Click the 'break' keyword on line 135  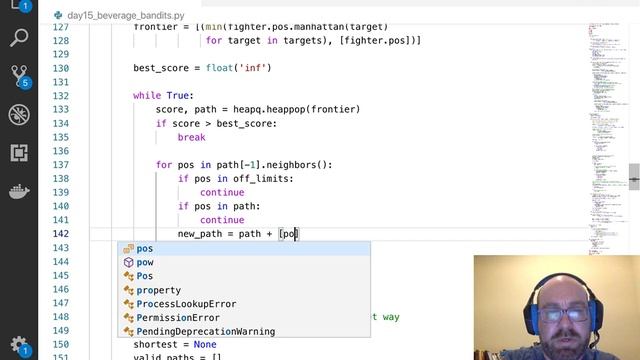(x=191, y=137)
